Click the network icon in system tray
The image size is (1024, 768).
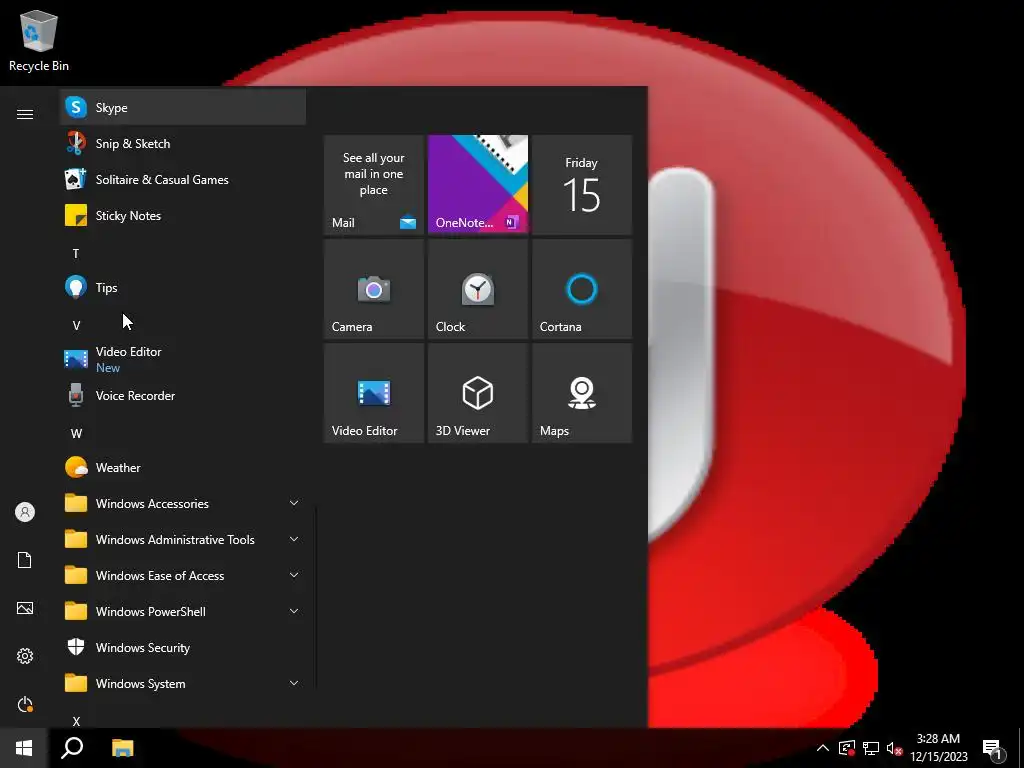(x=871, y=748)
